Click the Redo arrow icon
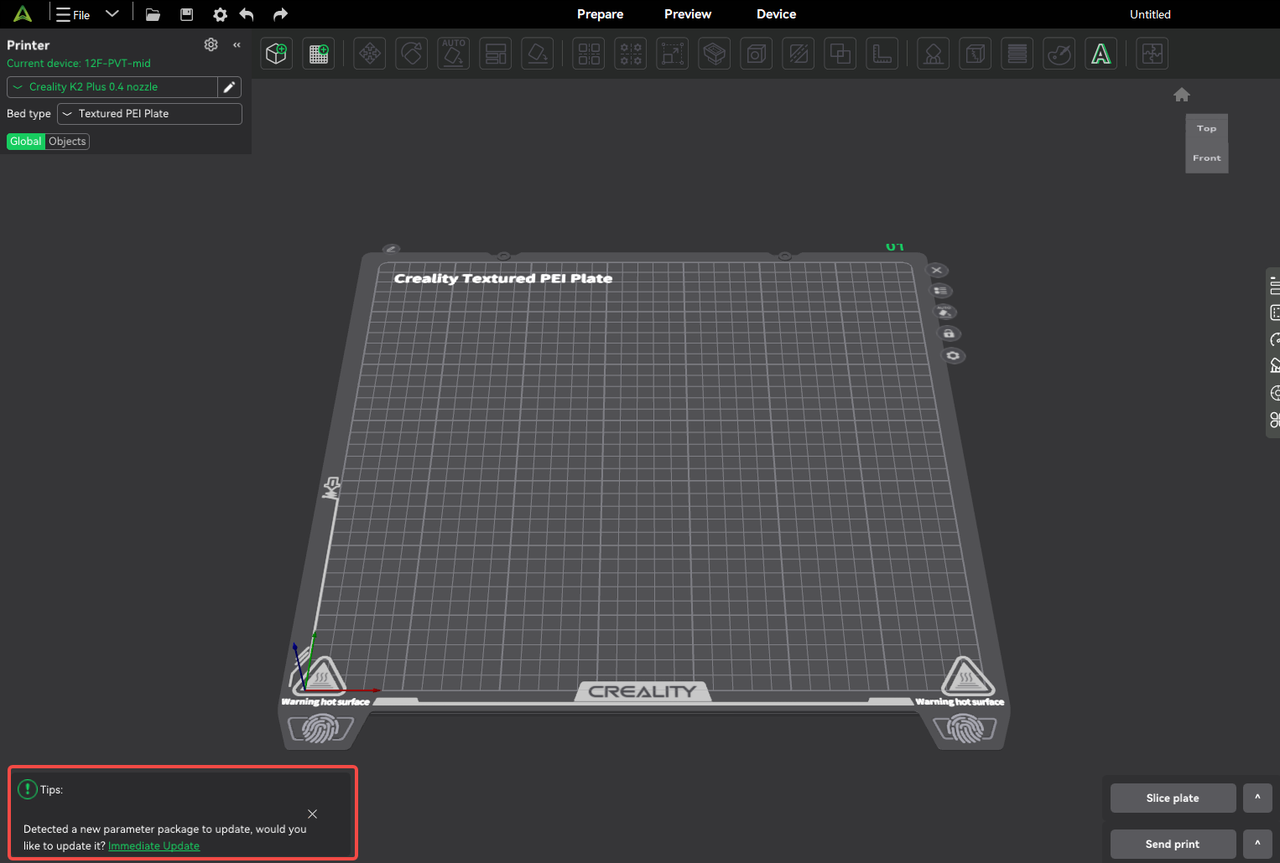Image resolution: width=1280 pixels, height=863 pixels. point(280,14)
